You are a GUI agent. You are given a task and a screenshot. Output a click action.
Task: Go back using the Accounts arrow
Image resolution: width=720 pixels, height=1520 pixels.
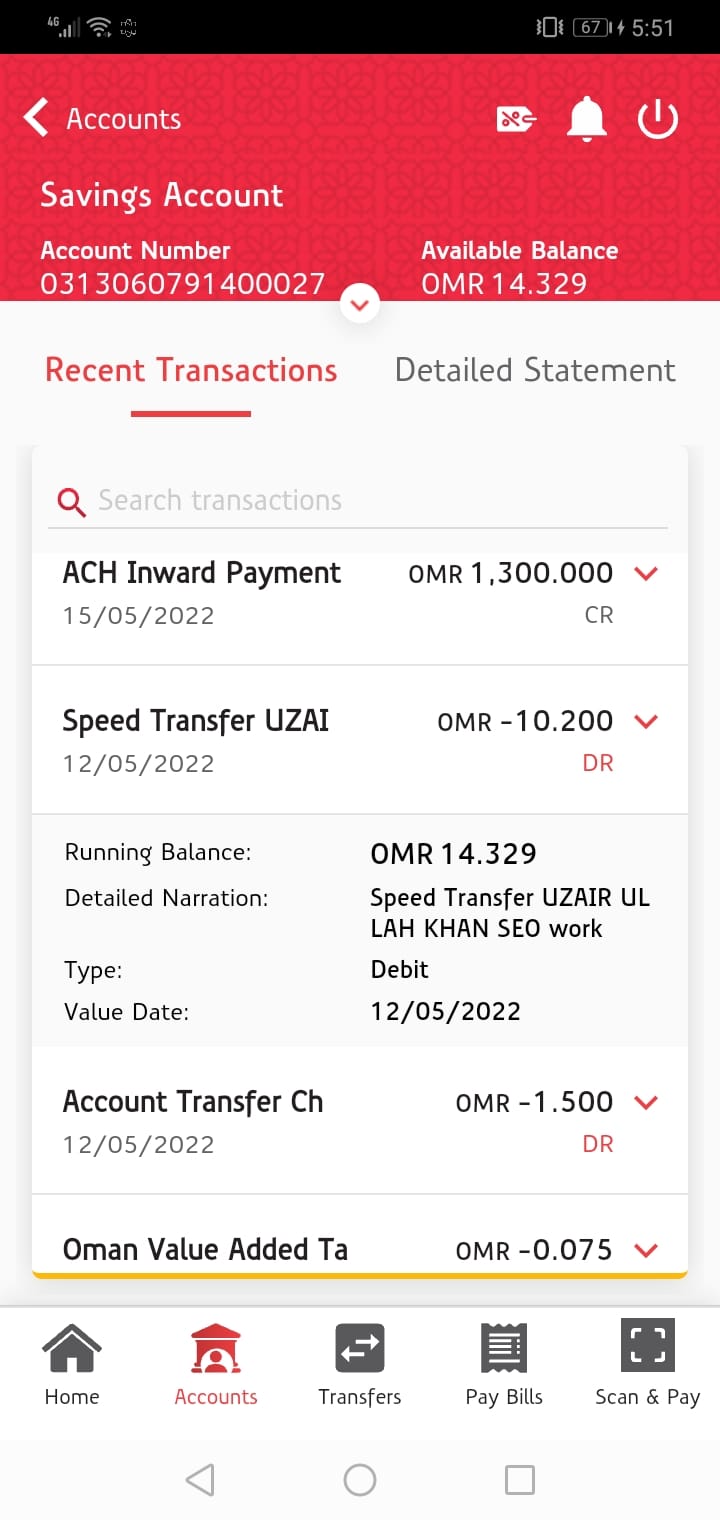click(x=37, y=118)
